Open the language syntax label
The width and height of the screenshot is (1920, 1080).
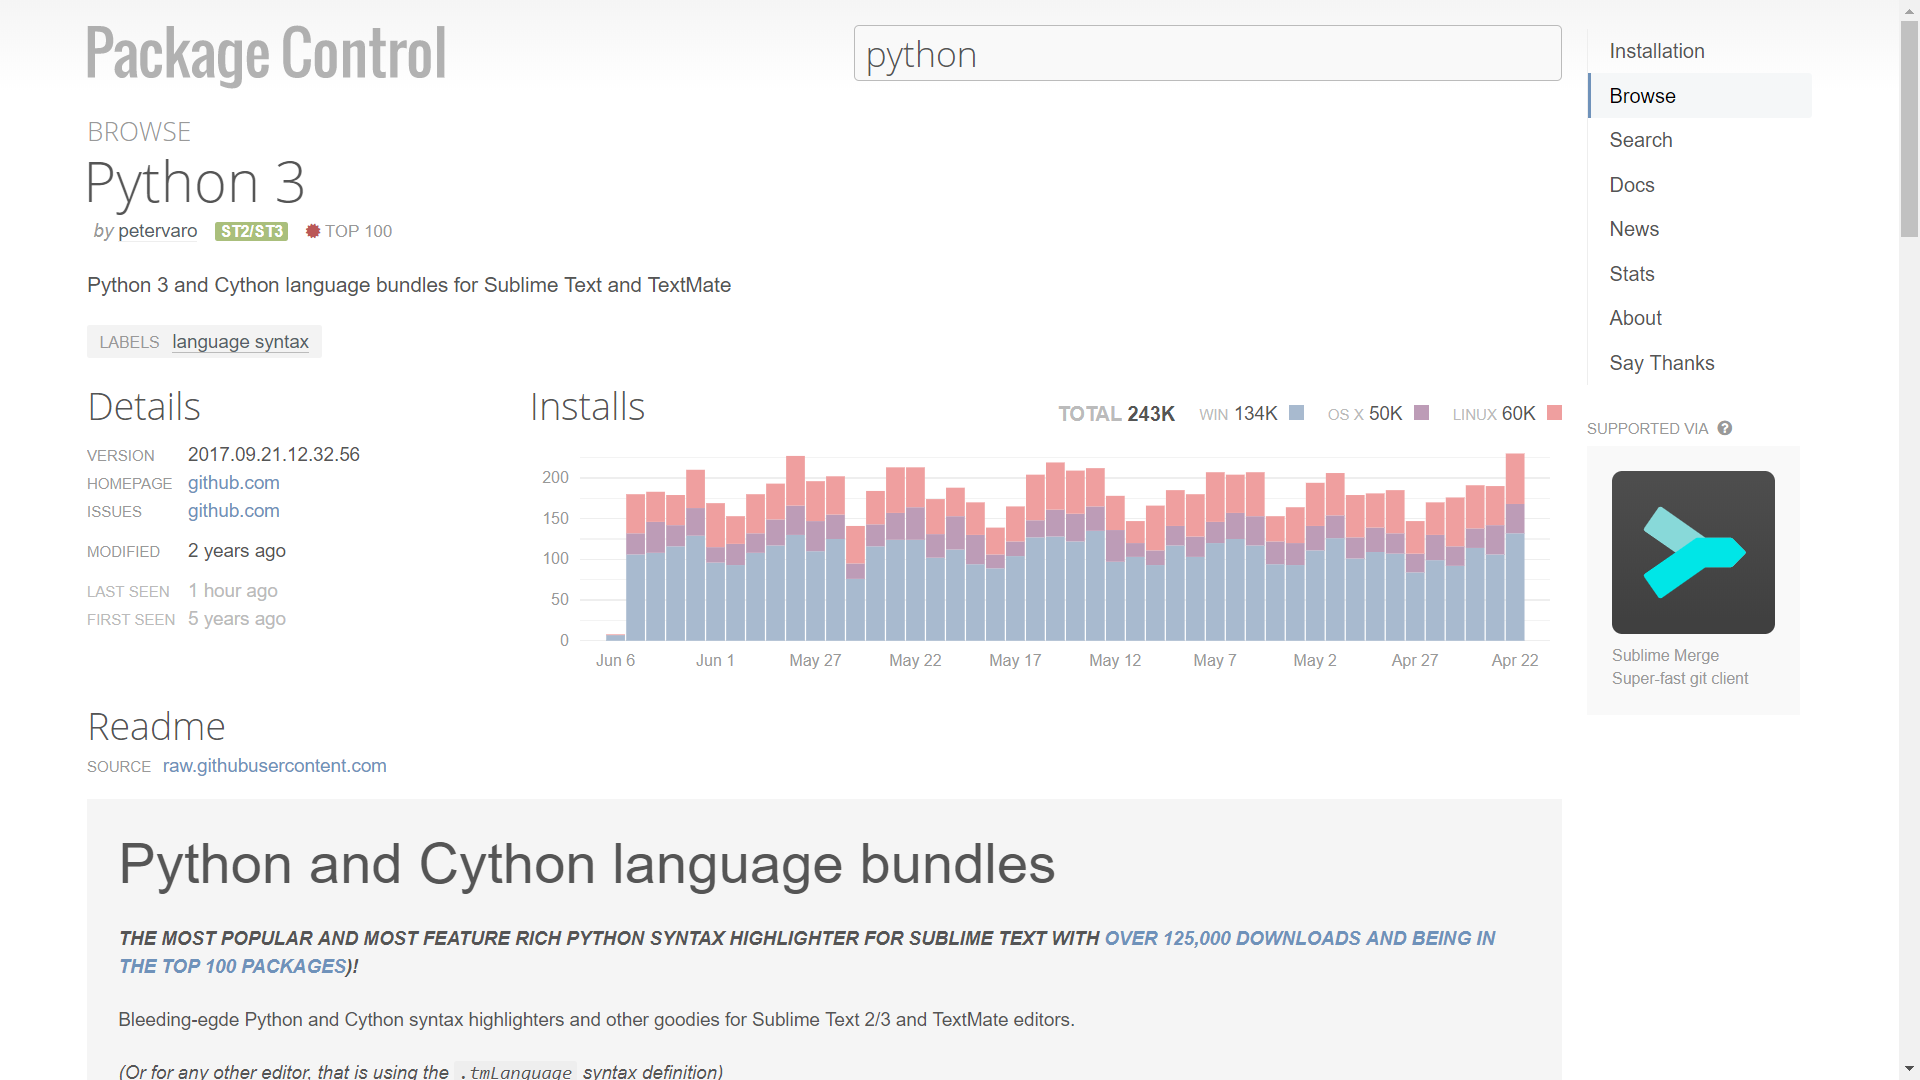pos(240,342)
